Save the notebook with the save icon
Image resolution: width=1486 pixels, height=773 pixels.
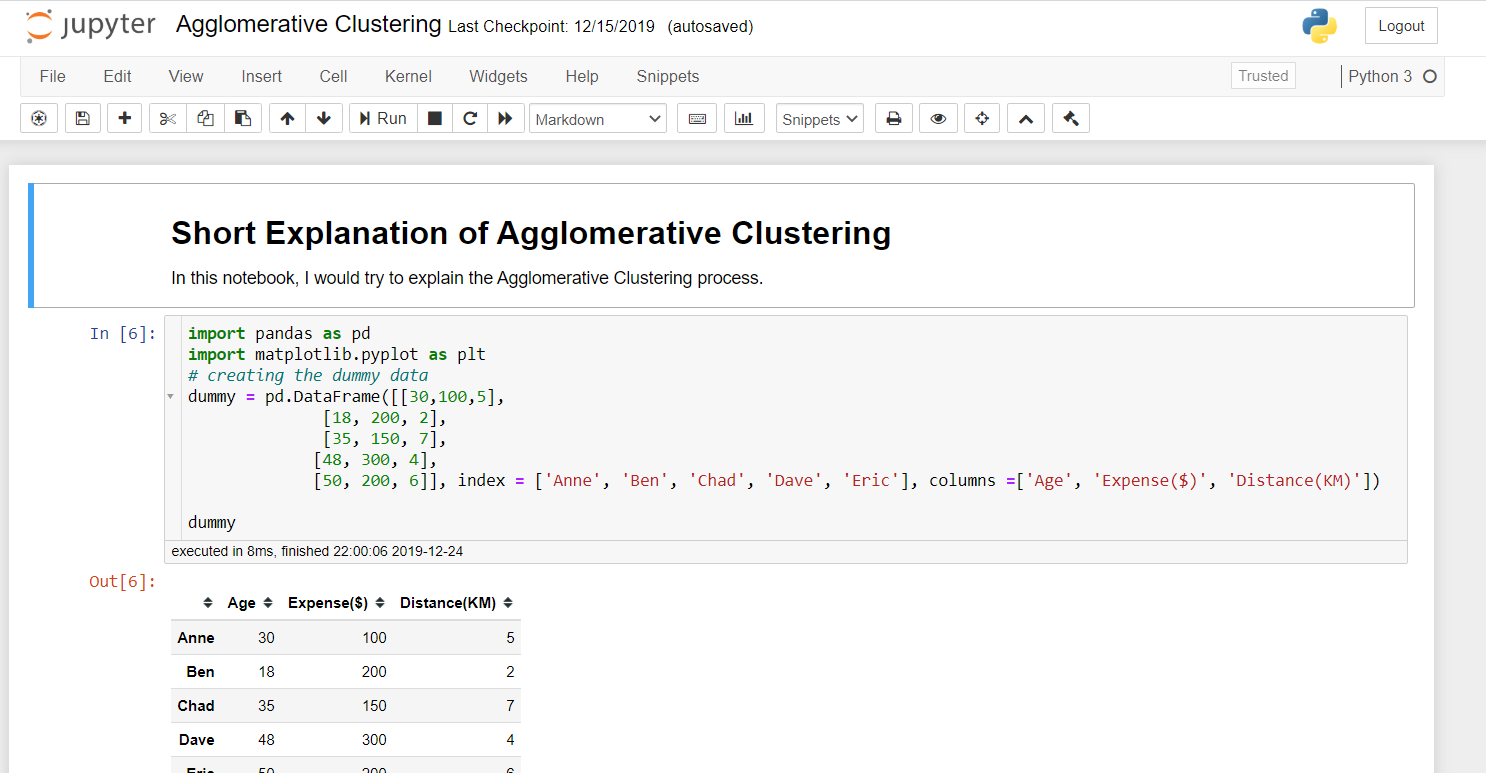(83, 118)
